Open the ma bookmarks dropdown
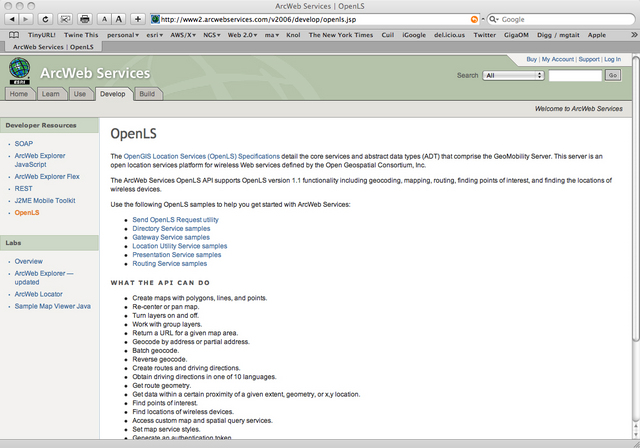 (x=272, y=35)
